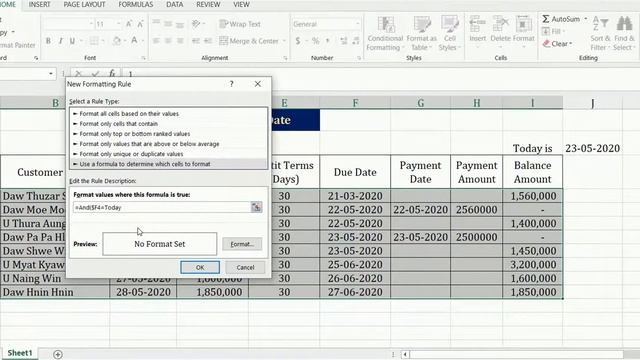Click the Clear eraser button
This screenshot has width=640, height=360.
(557, 44)
